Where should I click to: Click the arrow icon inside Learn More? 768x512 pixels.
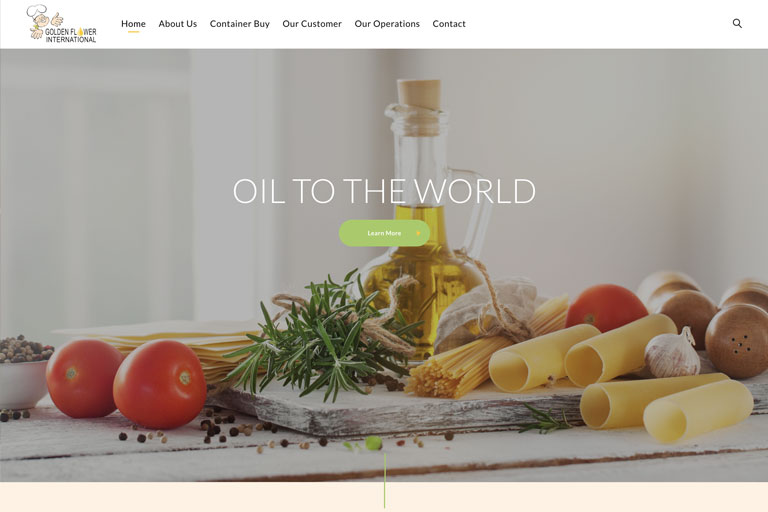418,233
